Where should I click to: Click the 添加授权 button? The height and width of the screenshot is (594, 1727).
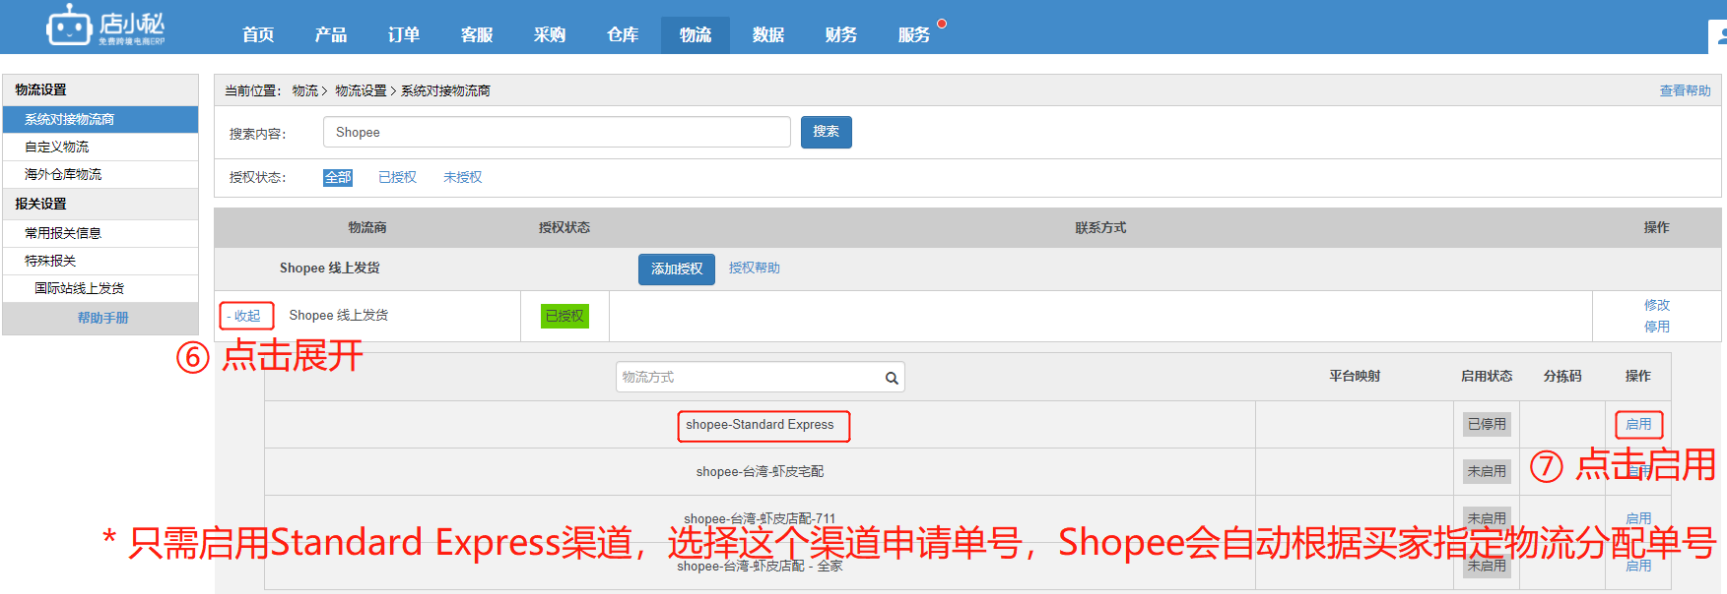tap(677, 269)
